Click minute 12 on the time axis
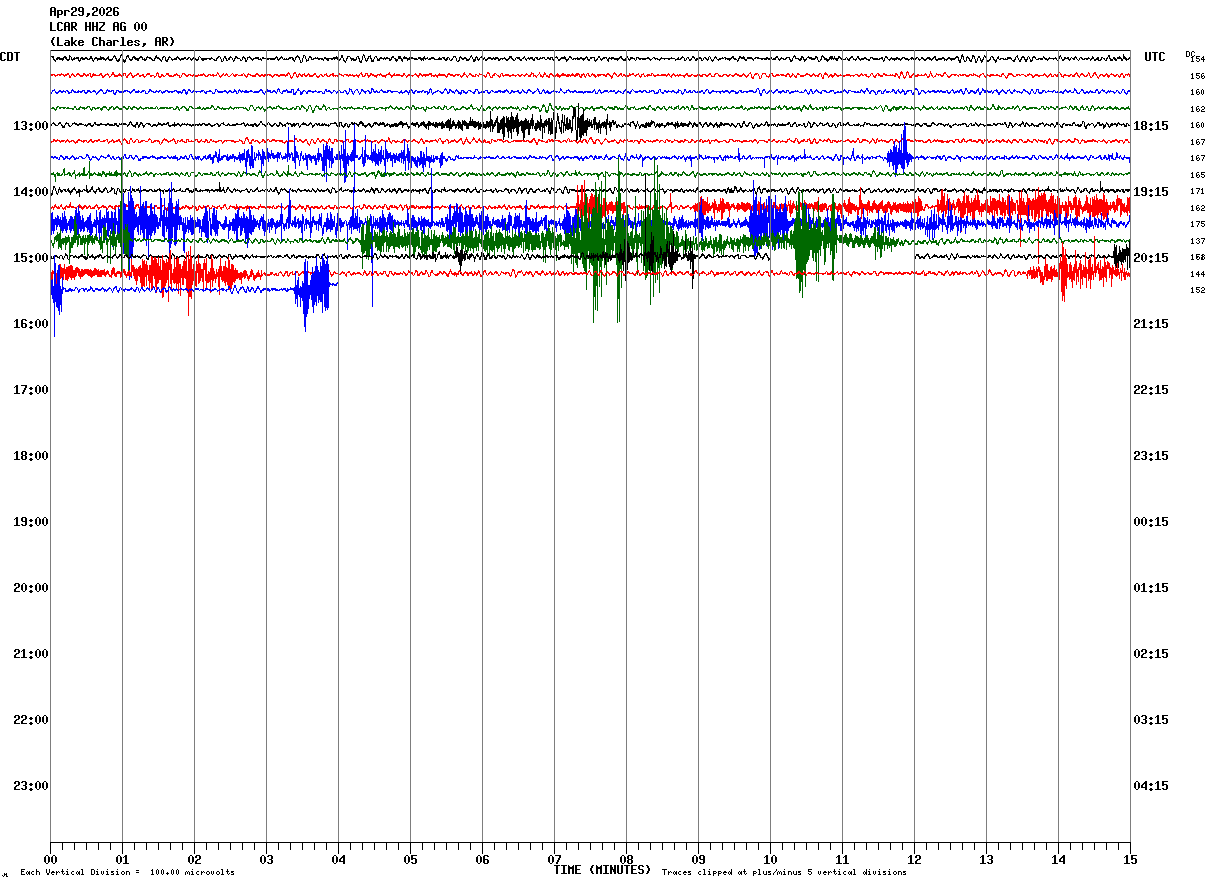 click(914, 860)
